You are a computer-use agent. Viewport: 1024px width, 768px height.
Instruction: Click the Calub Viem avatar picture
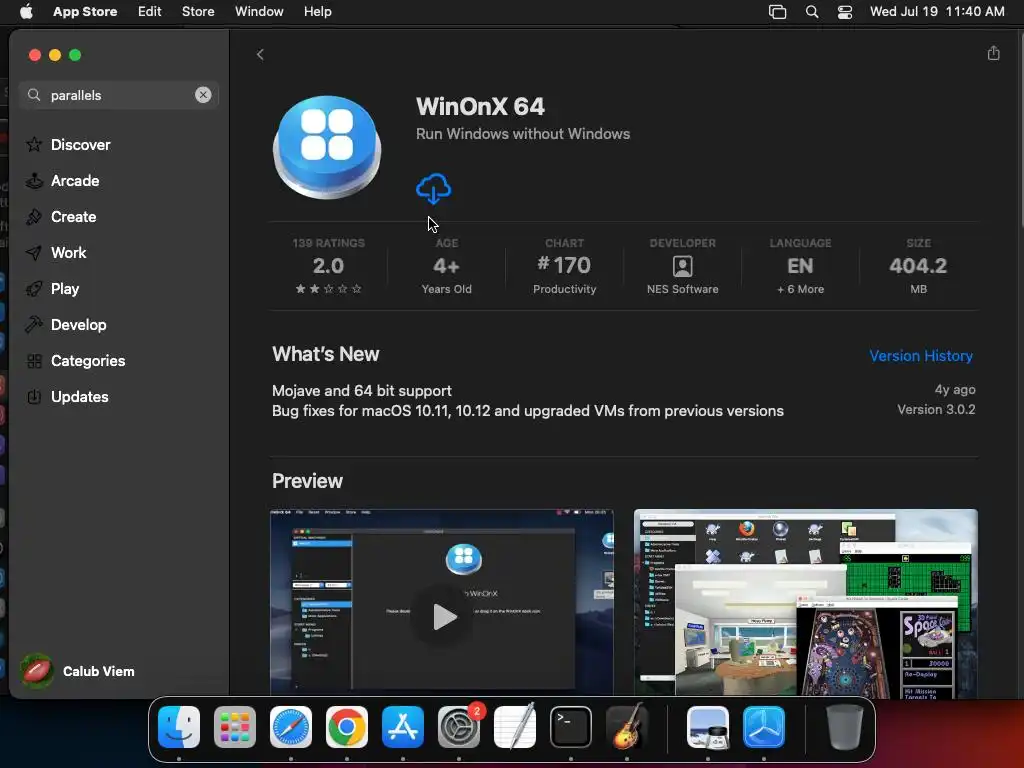pos(36,671)
